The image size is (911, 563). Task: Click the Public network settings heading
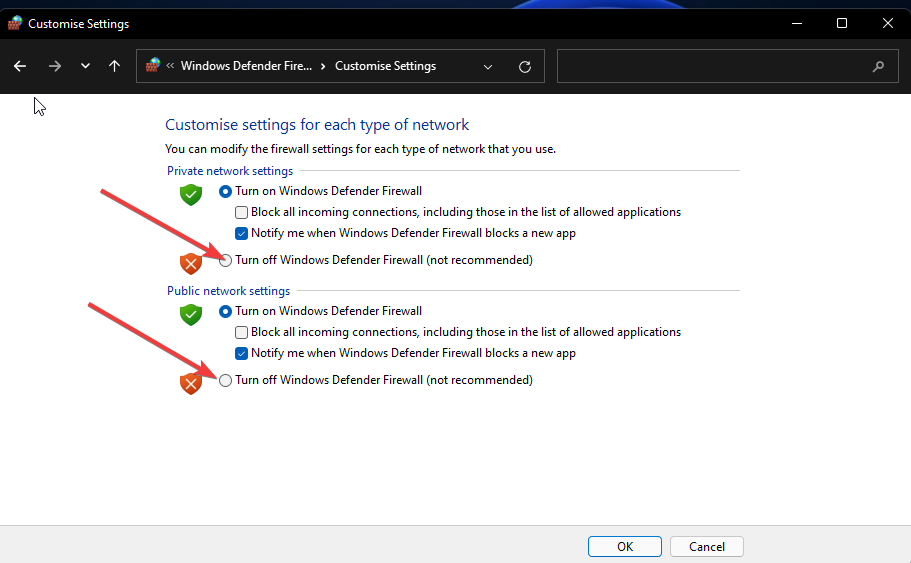(228, 291)
